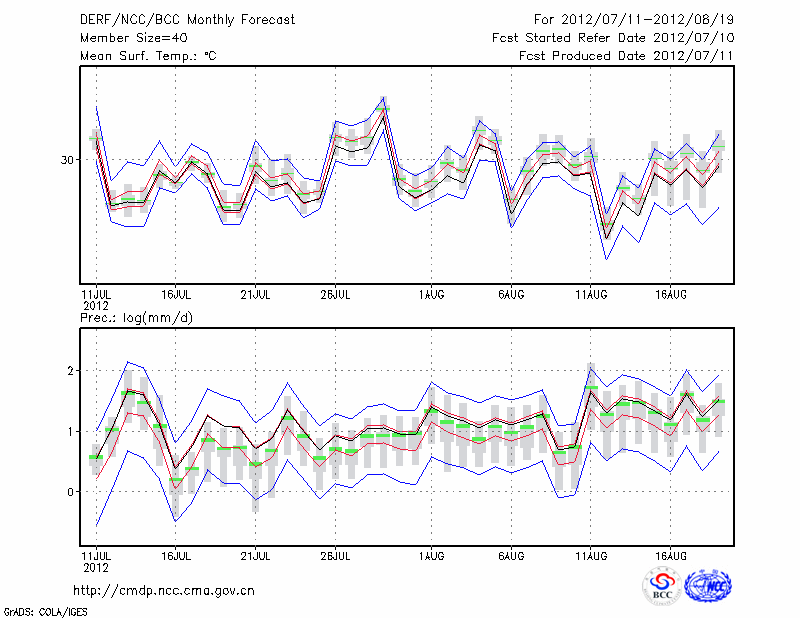The height and width of the screenshot is (618, 800).
Task: Click the Mean Surf. Temp. label
Action: click(x=148, y=56)
